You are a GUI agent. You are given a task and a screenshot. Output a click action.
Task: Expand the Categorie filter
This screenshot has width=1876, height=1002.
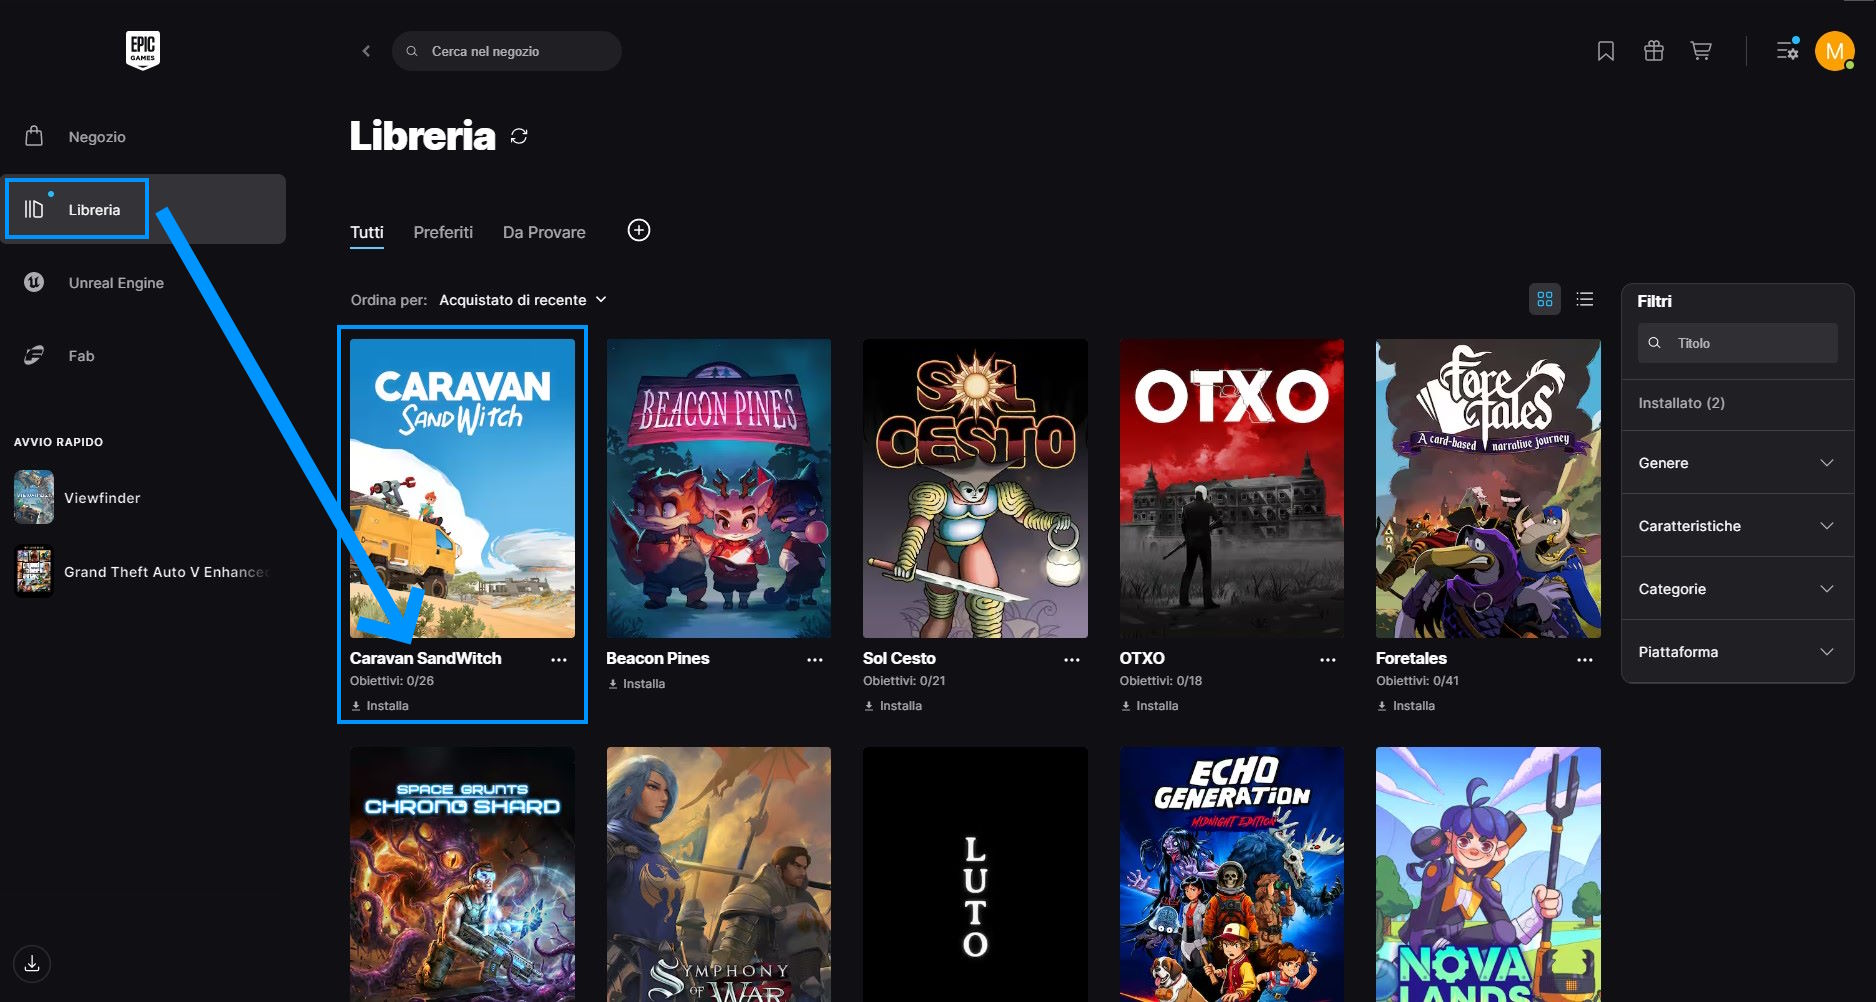pos(1737,589)
